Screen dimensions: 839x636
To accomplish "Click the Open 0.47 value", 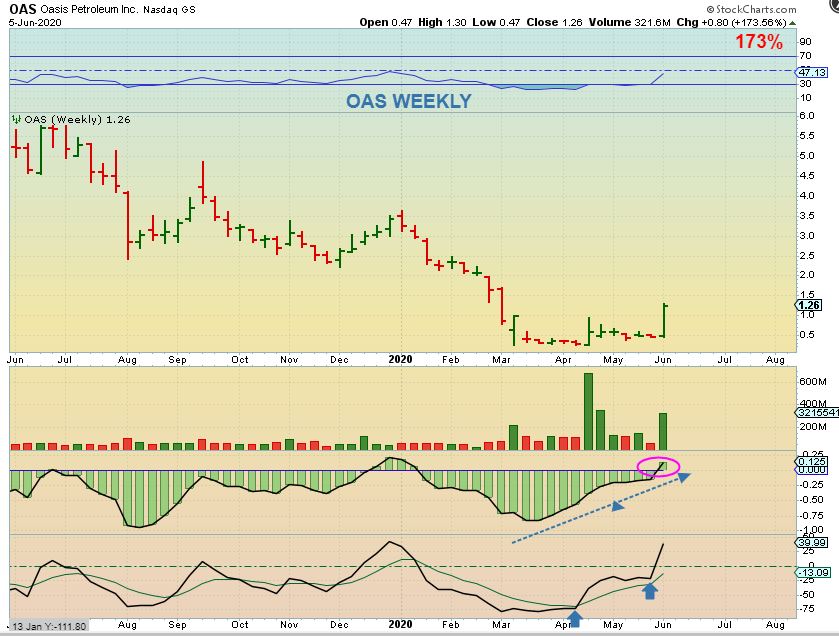I will 386,22.
